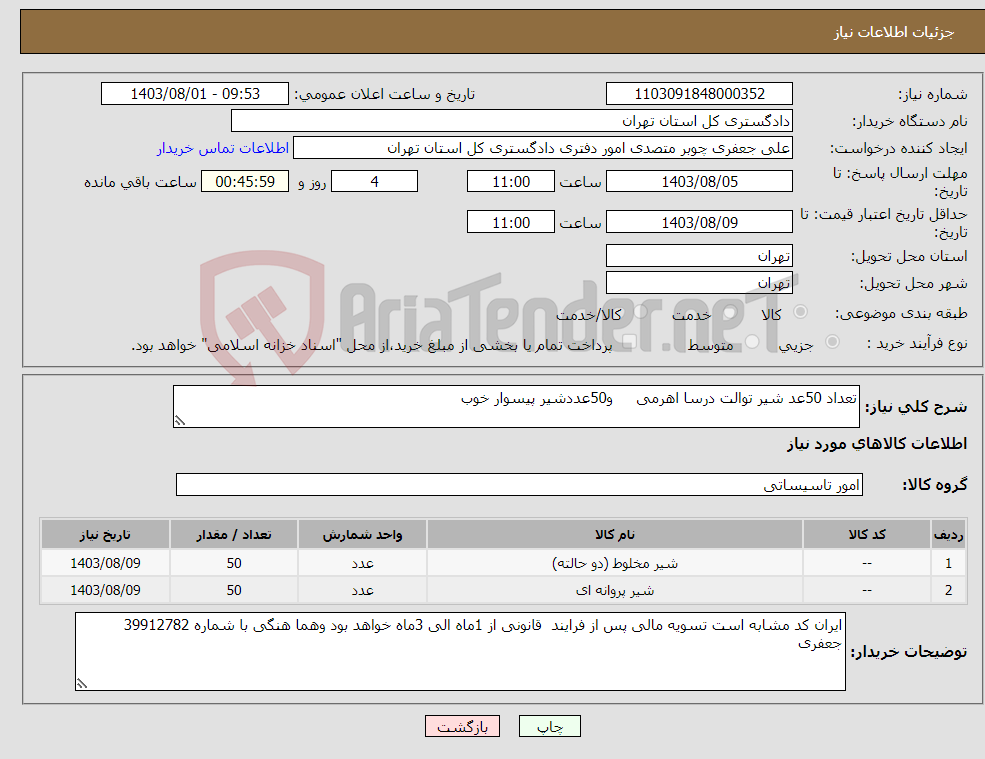Click the price validity date 1403/08/09
The image size is (985, 759).
pyautogui.click(x=699, y=222)
